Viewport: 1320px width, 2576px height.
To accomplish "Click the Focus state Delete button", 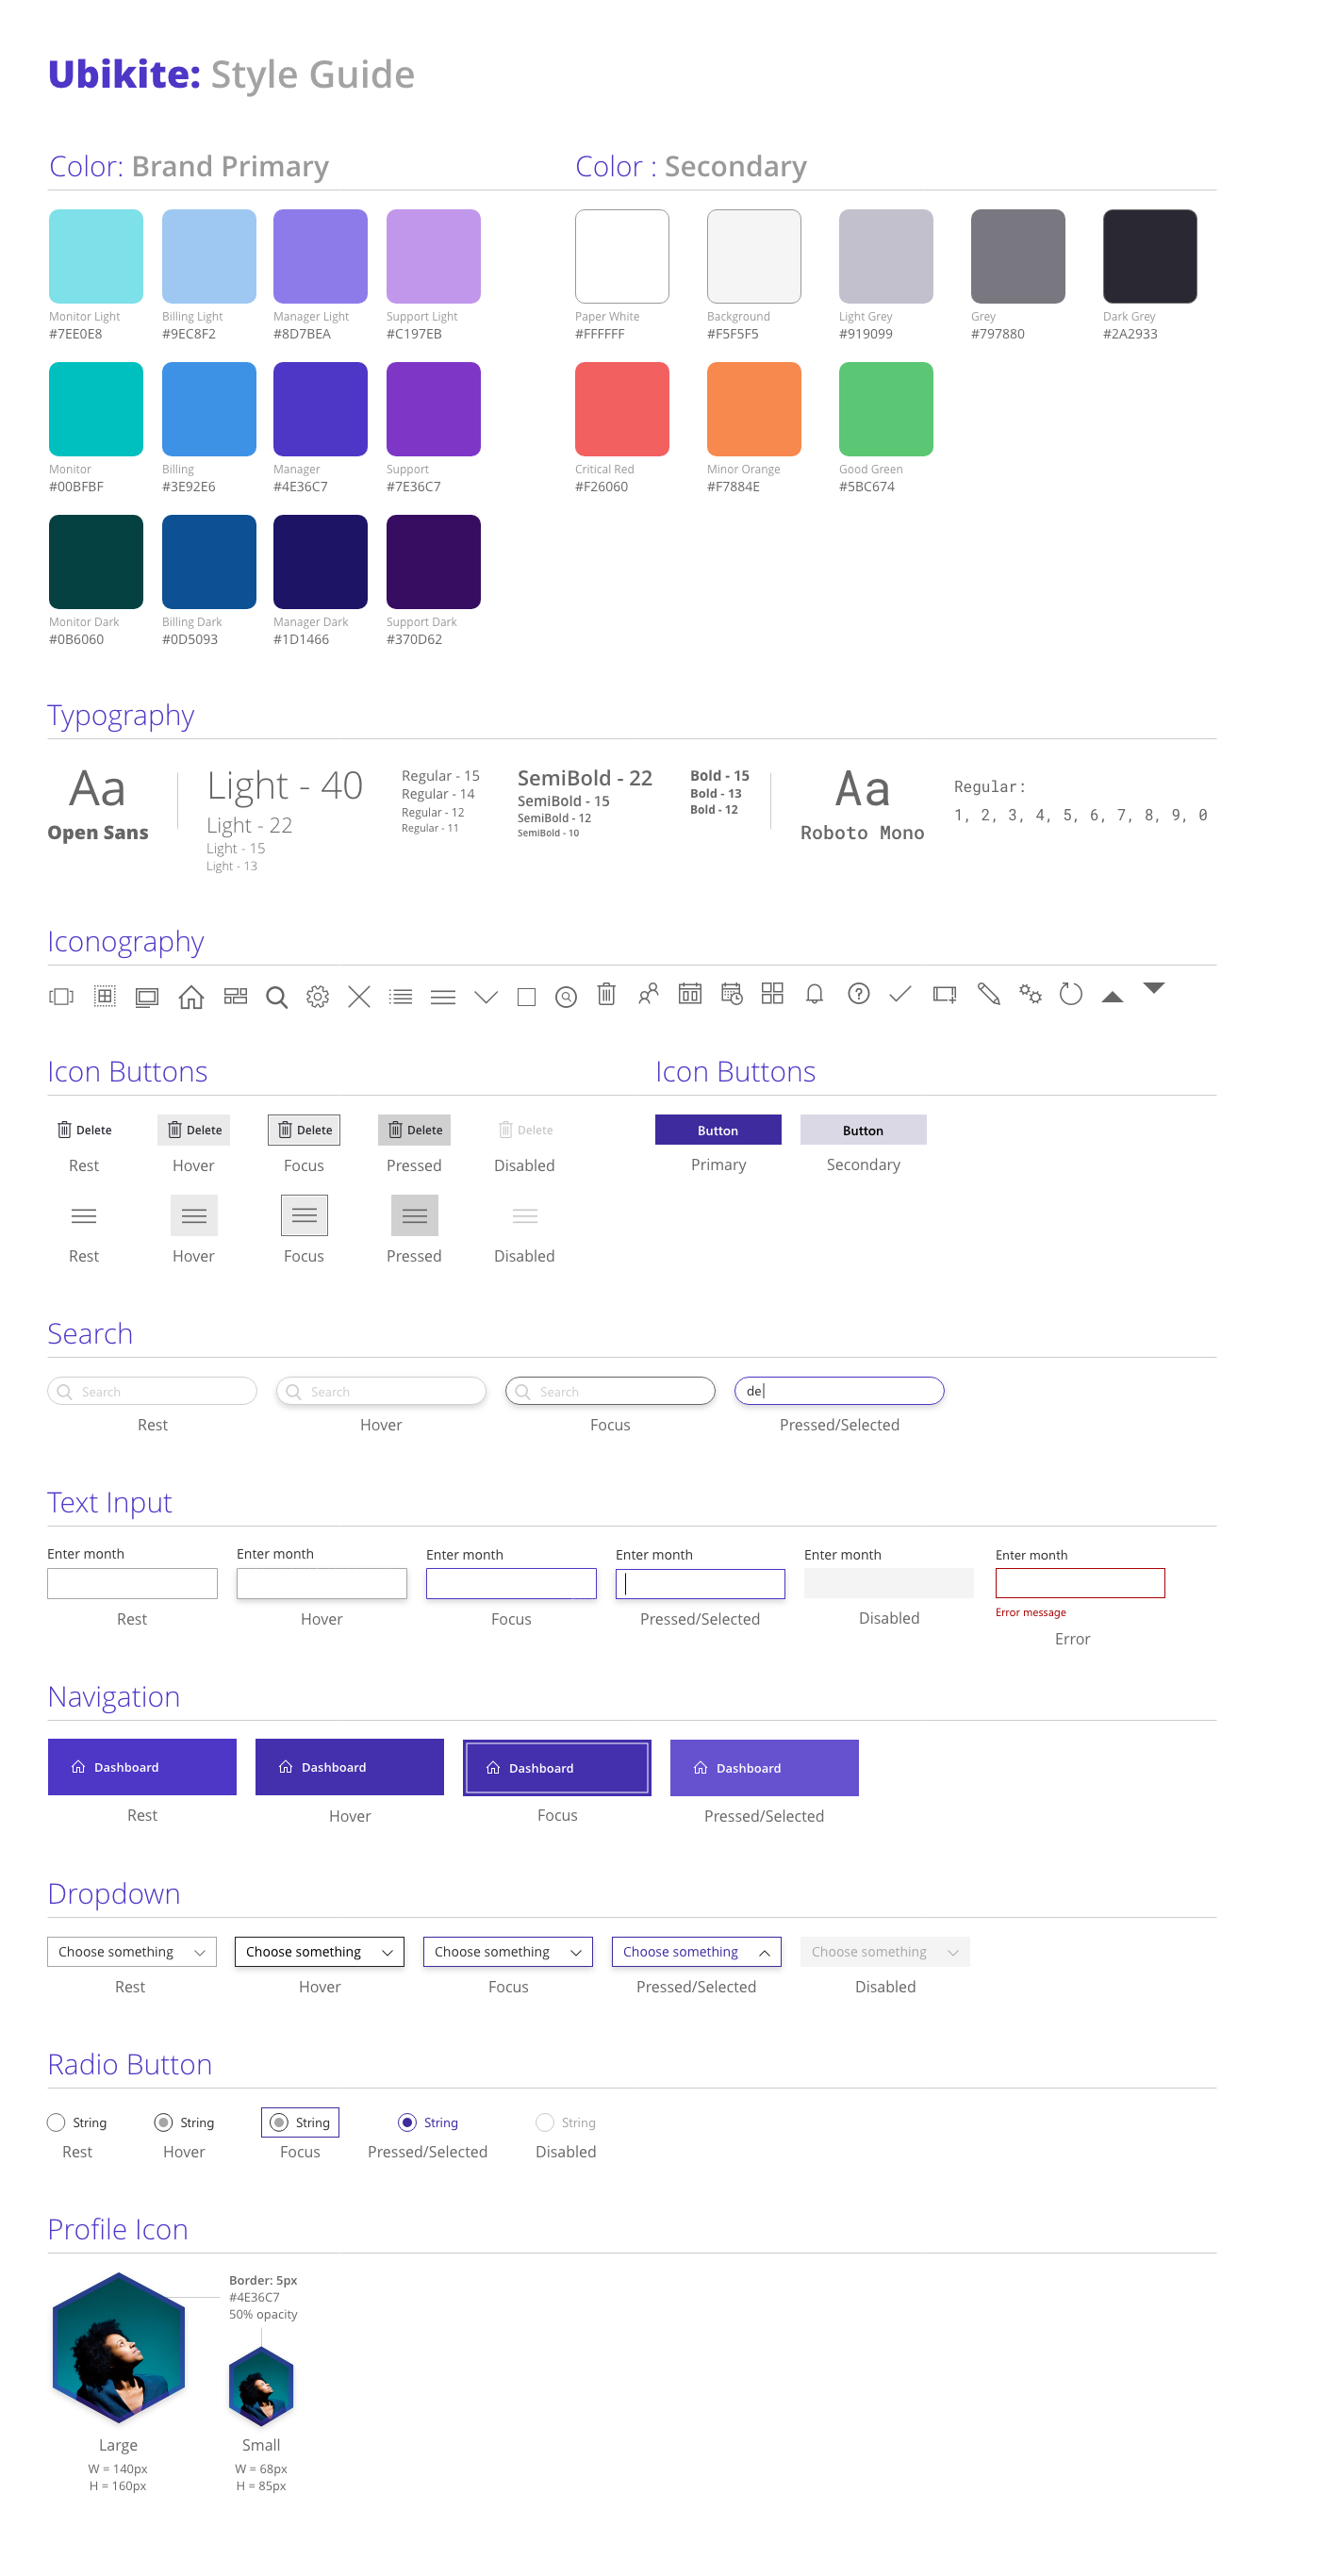I will coord(304,1130).
